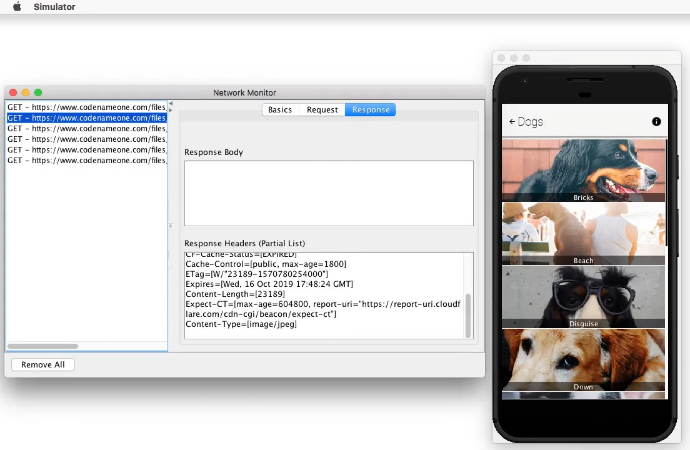Click the Response Headers vertical scrollbar
The image size is (690, 450).
click(x=468, y=315)
